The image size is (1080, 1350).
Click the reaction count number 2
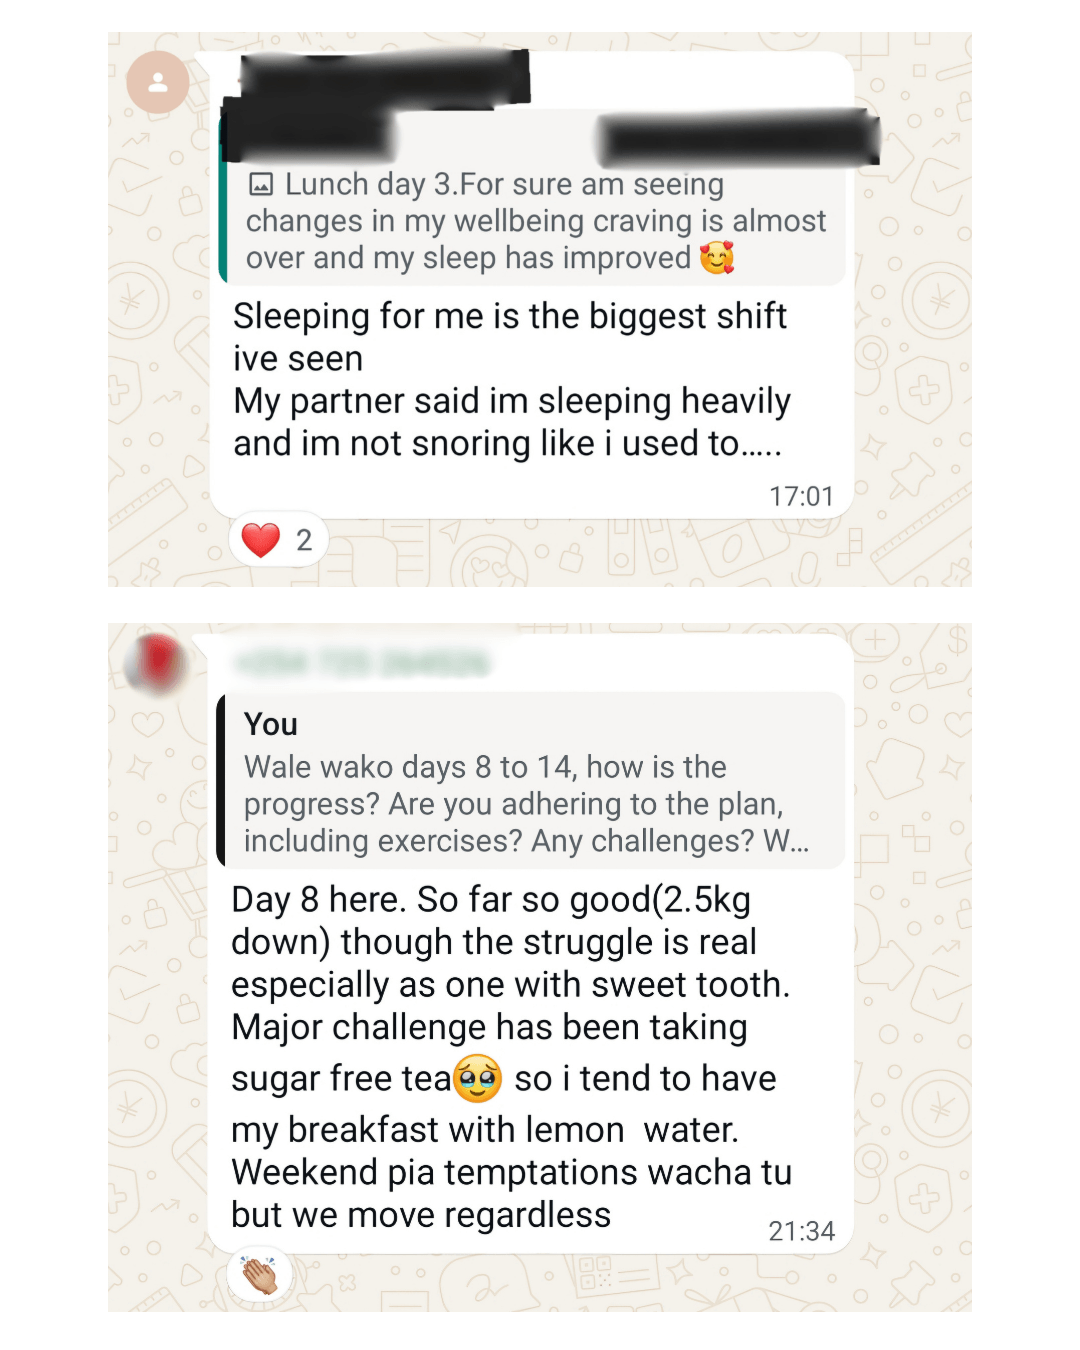tap(304, 540)
